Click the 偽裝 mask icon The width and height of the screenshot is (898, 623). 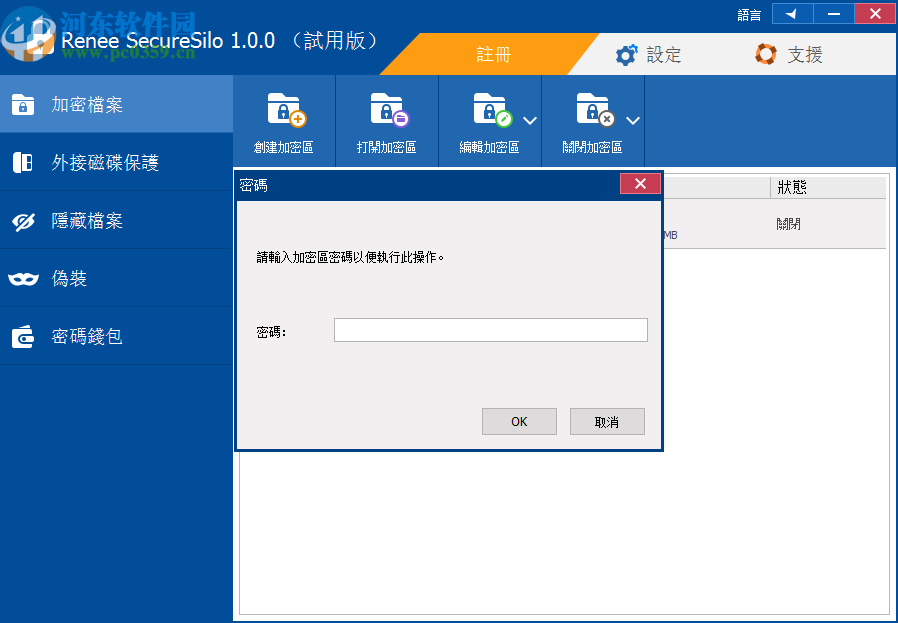pyautogui.click(x=22, y=278)
